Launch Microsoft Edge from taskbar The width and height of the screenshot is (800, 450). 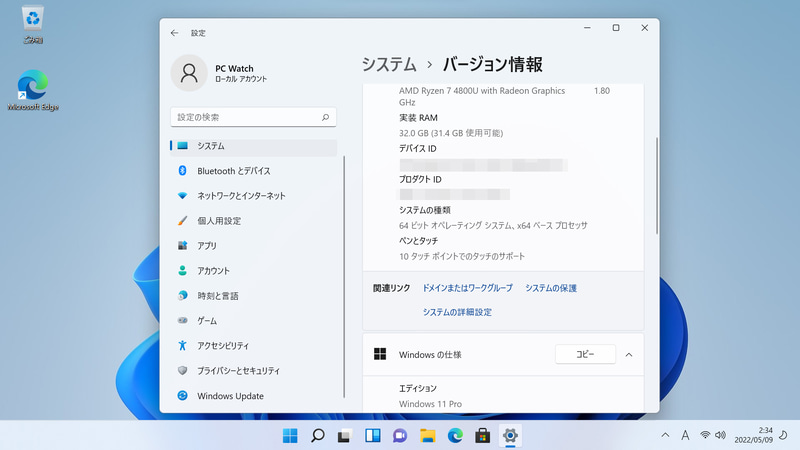[455, 436]
